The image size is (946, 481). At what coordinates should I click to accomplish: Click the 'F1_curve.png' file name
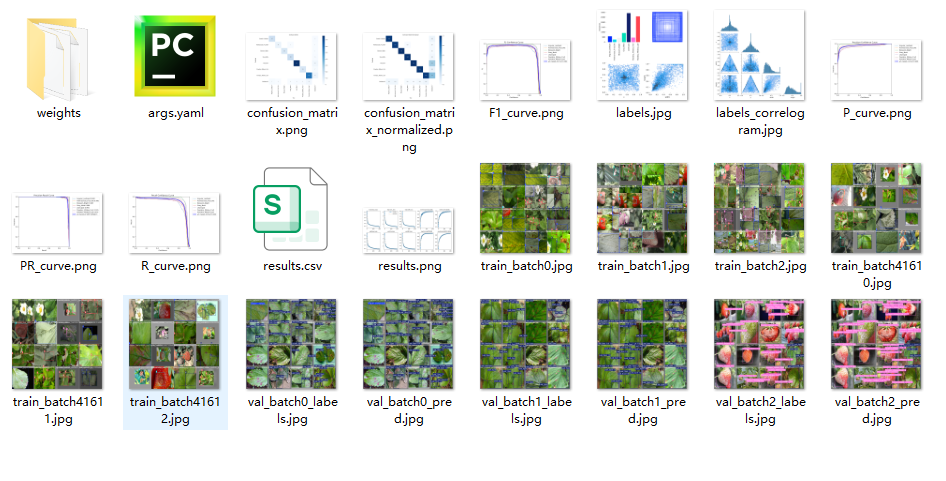(526, 113)
